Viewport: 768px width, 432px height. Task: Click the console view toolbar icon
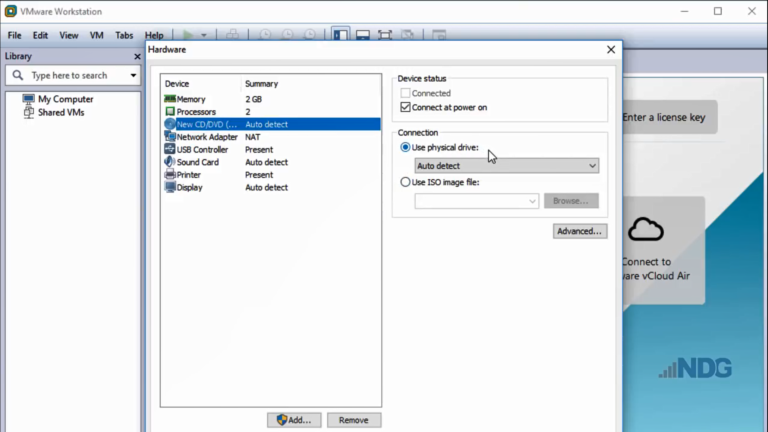(439, 35)
